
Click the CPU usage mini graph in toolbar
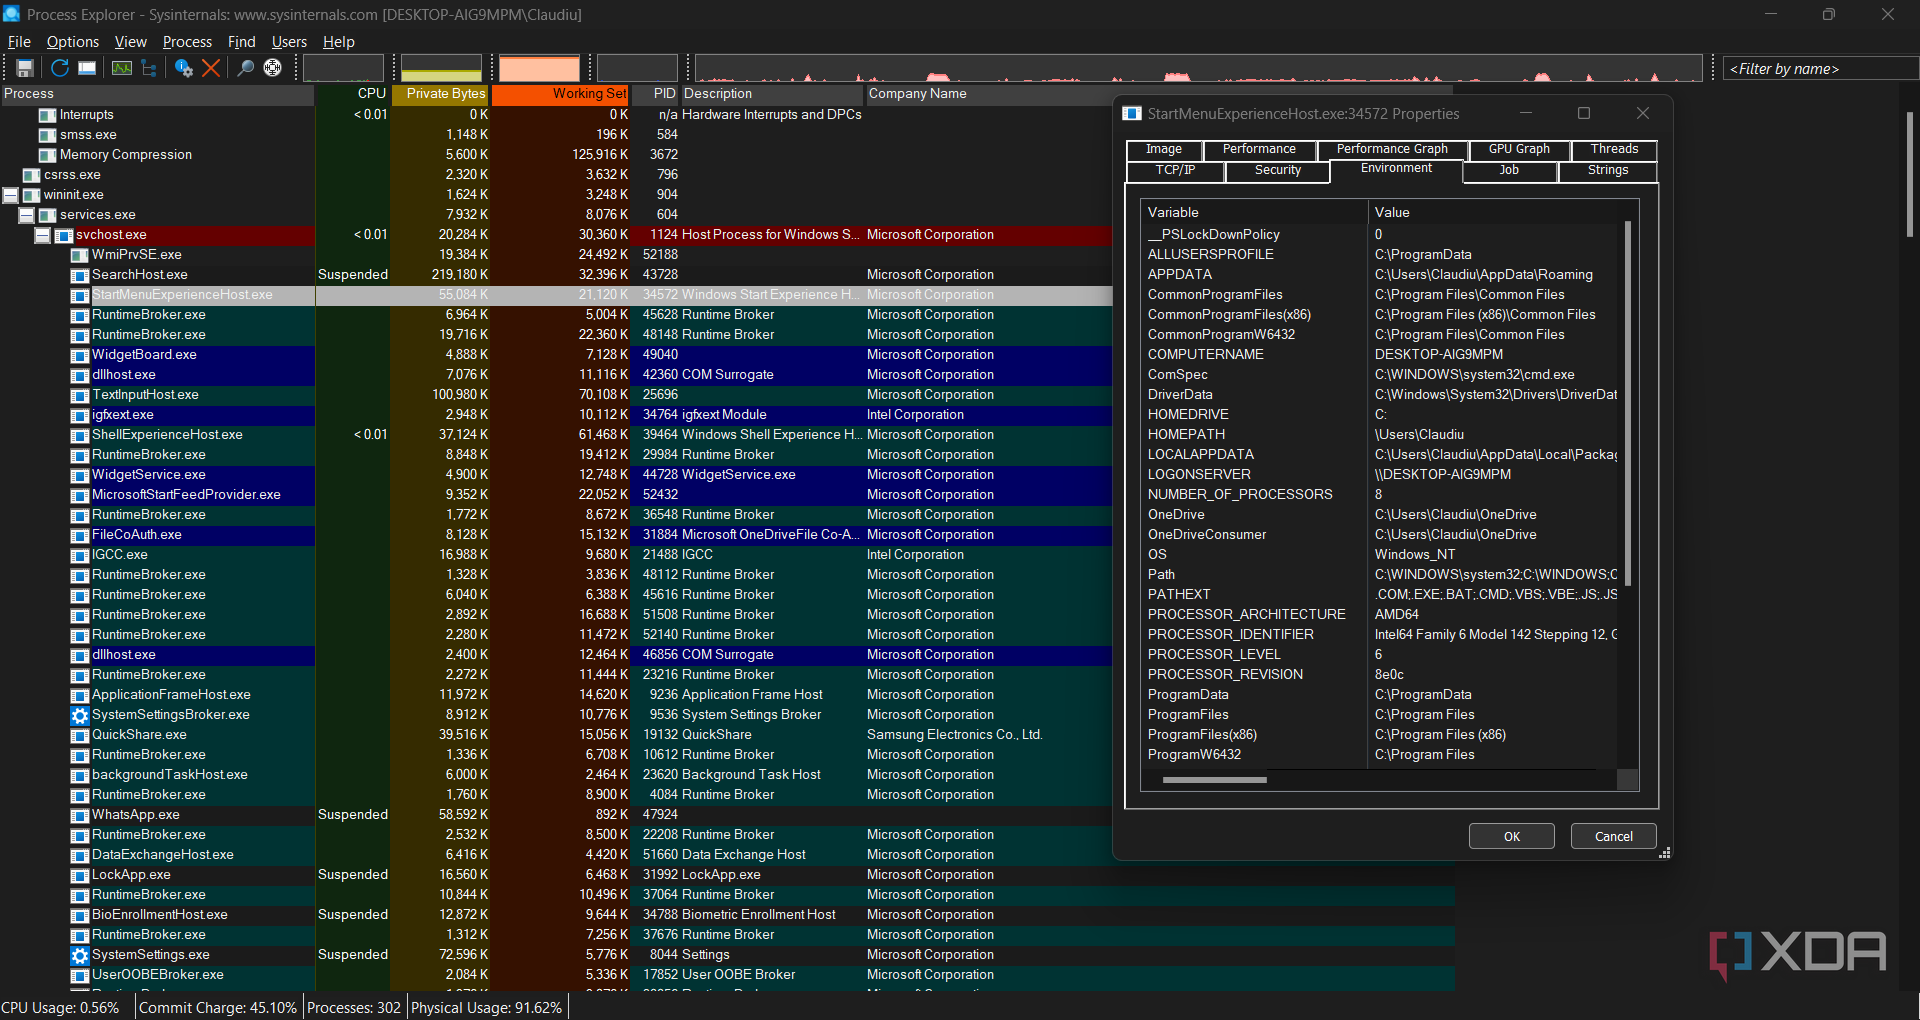pyautogui.click(x=343, y=68)
